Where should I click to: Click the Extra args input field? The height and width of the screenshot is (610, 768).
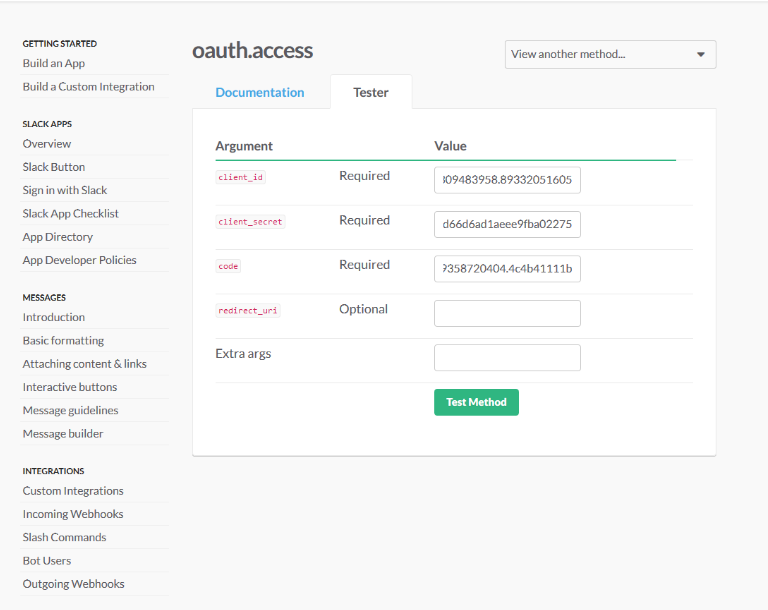tap(507, 358)
